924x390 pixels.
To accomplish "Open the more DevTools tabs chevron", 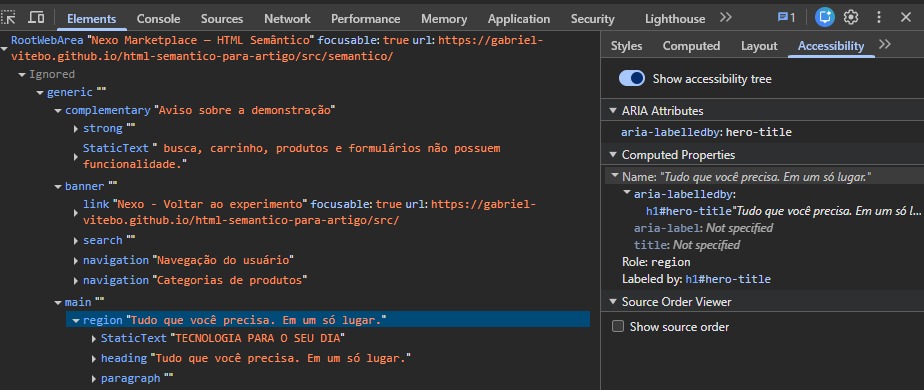I will pyautogui.click(x=726, y=18).
